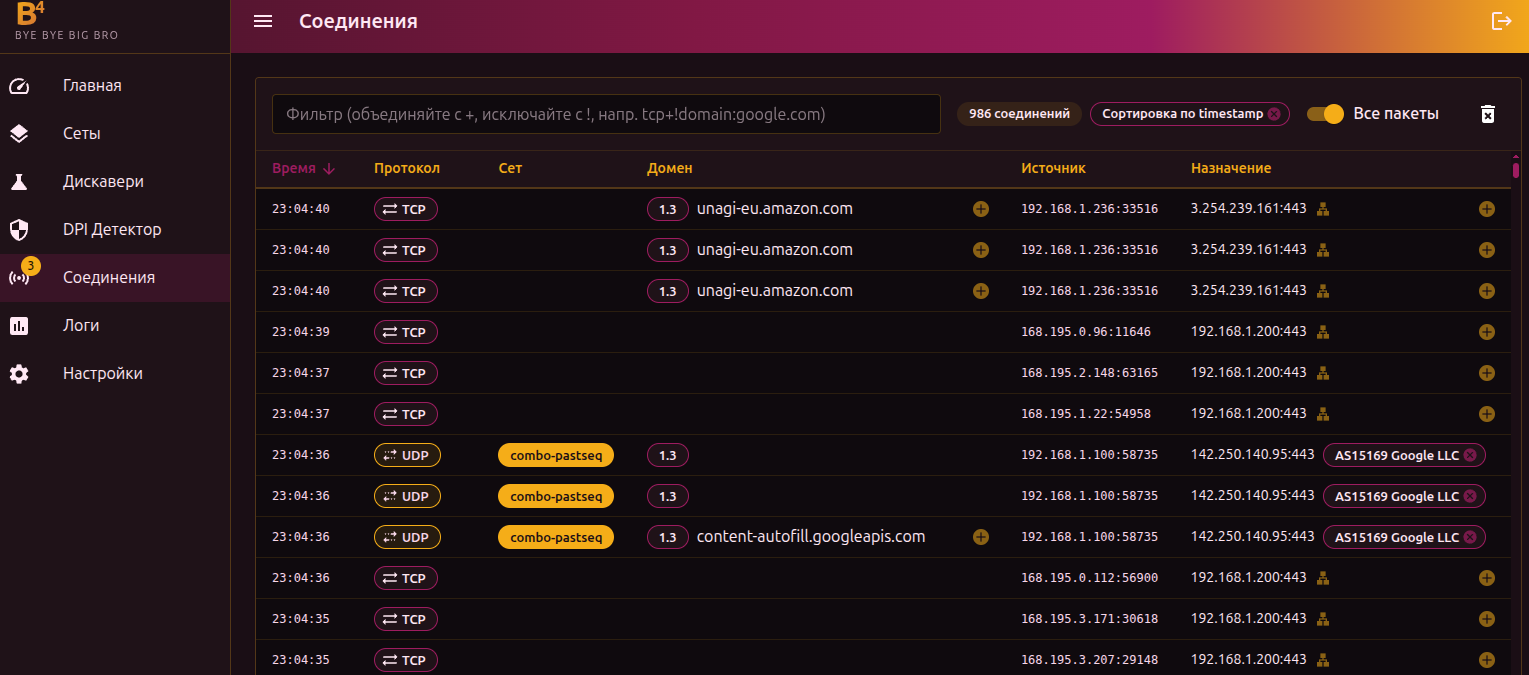
Task: Click plus icon next to content-autofill.googleapis.com
Action: click(981, 537)
